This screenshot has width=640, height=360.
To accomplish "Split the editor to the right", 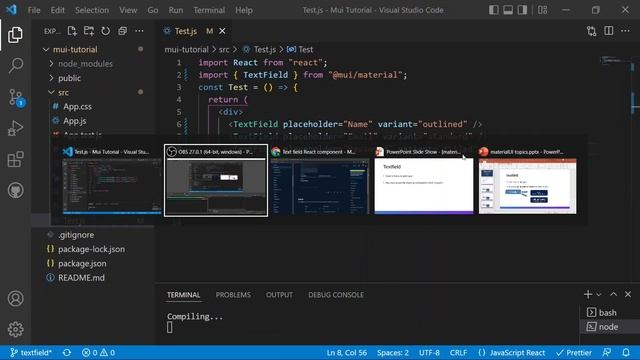I will 609,31.
